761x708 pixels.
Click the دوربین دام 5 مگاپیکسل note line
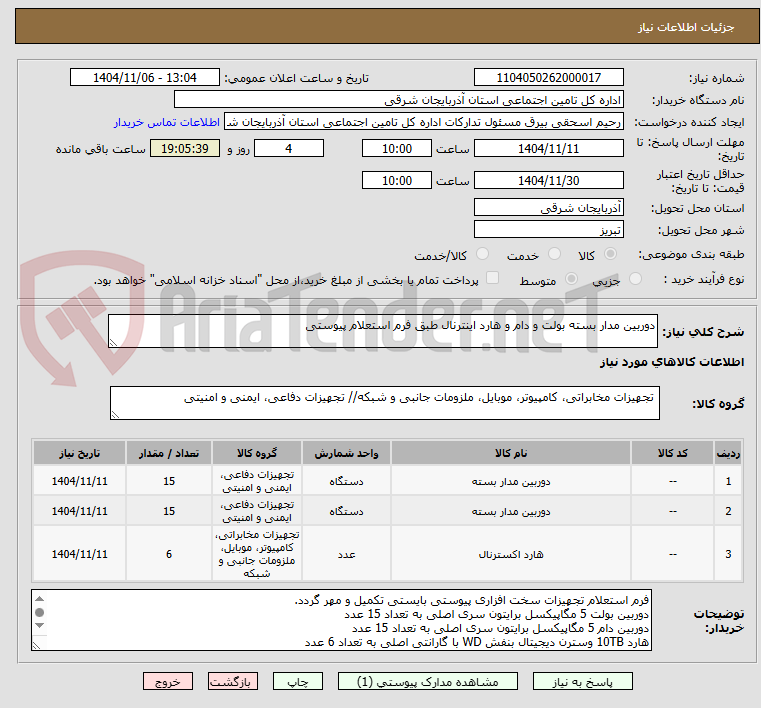click(x=500, y=628)
